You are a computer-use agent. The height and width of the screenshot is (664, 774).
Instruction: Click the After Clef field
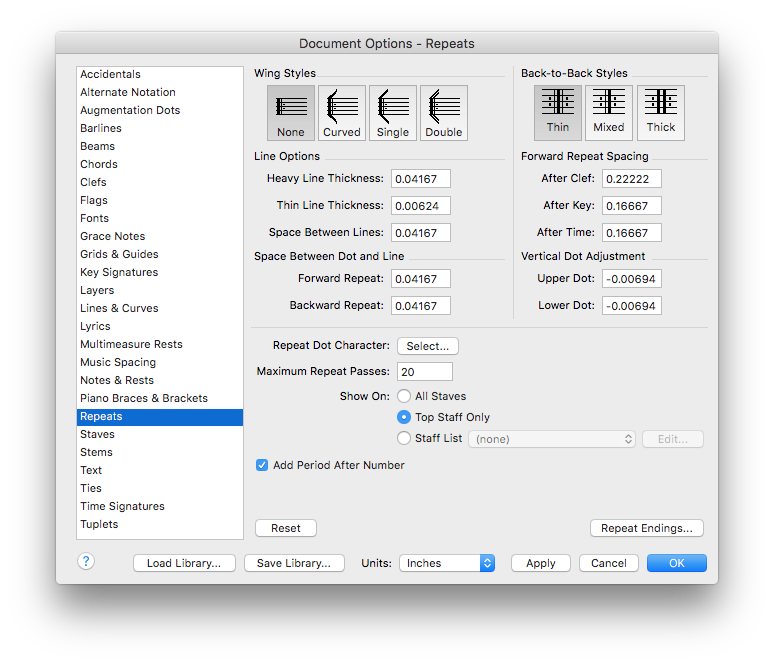(632, 179)
